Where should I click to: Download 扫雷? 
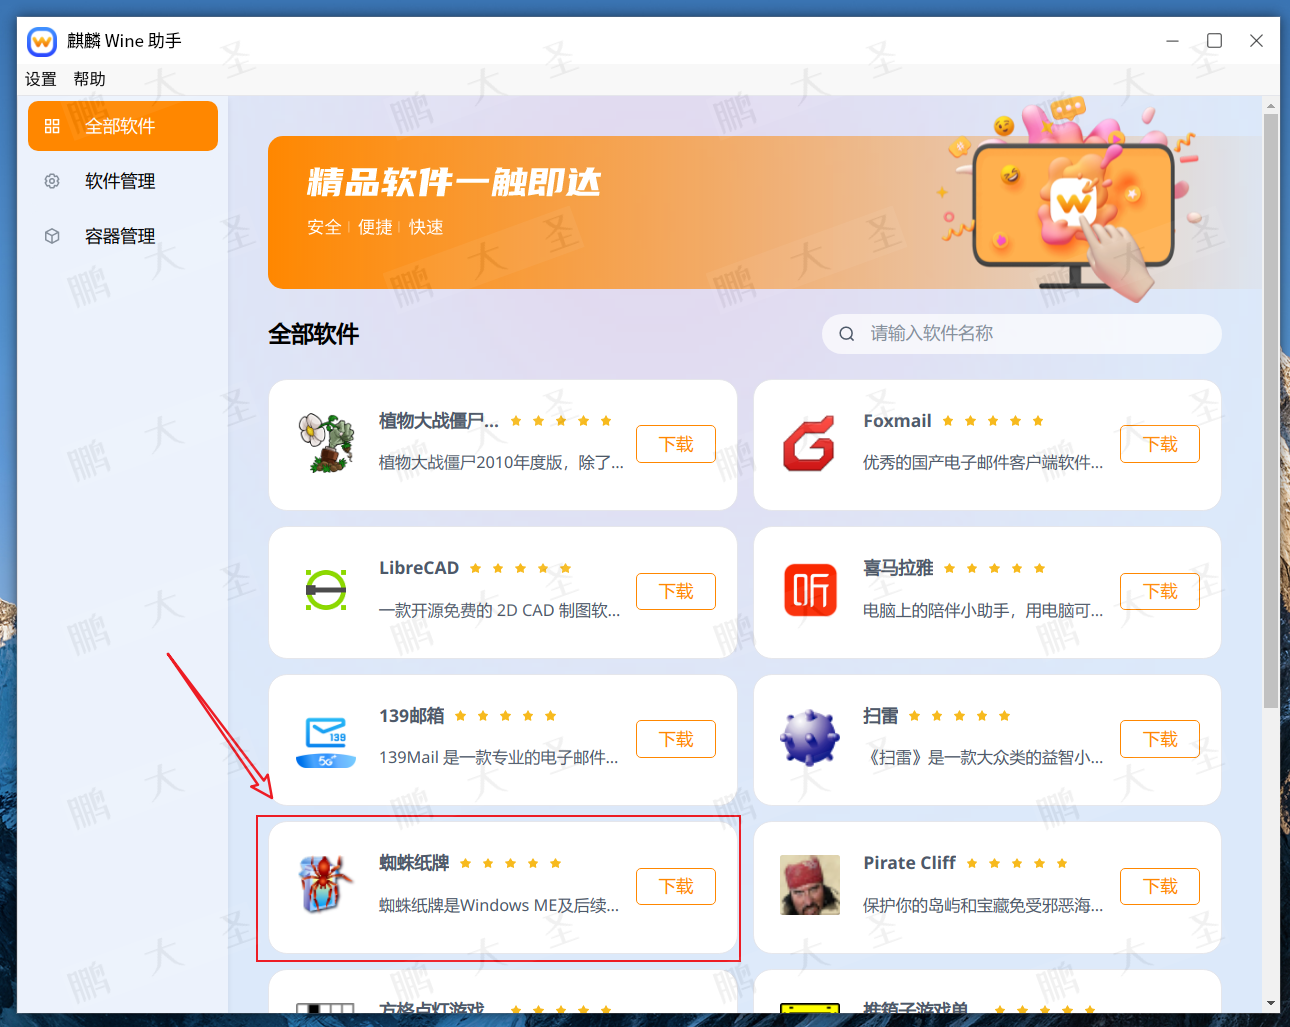pyautogui.click(x=1160, y=739)
